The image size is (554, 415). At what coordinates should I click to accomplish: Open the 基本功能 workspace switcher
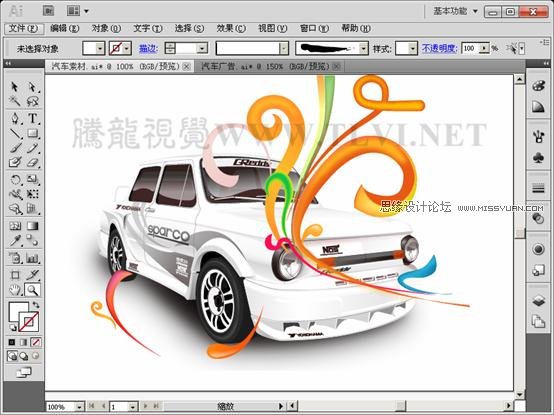pyautogui.click(x=456, y=11)
